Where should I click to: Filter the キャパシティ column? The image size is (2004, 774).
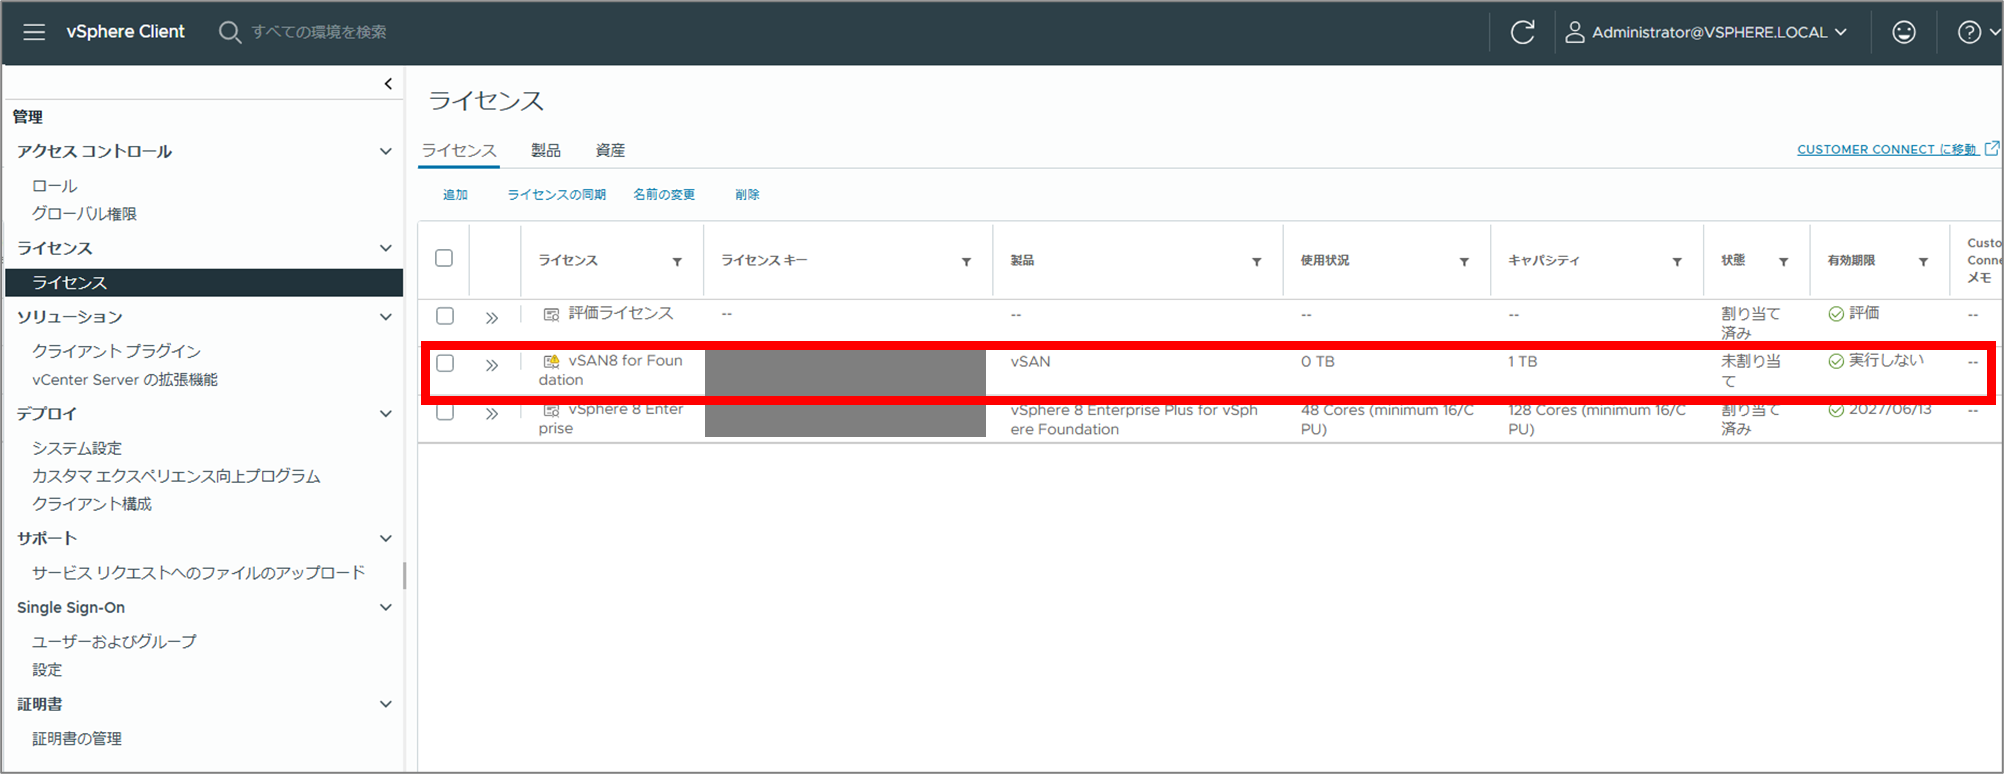click(1677, 262)
